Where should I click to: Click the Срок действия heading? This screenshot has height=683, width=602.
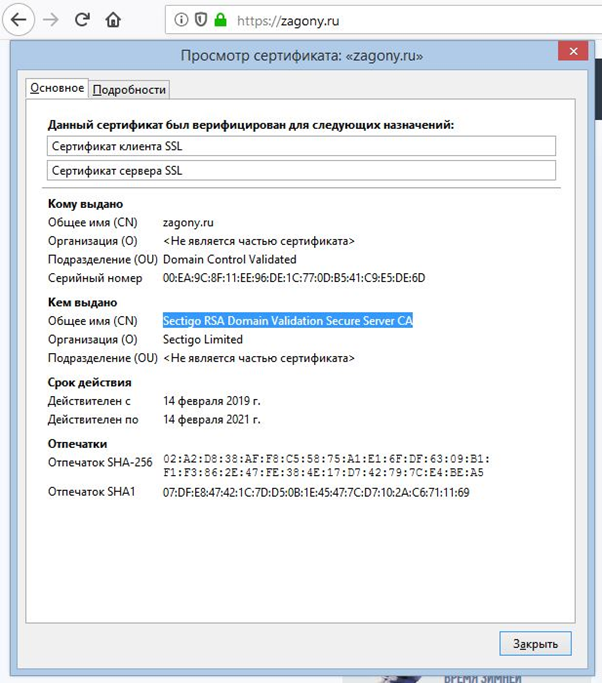point(89,382)
